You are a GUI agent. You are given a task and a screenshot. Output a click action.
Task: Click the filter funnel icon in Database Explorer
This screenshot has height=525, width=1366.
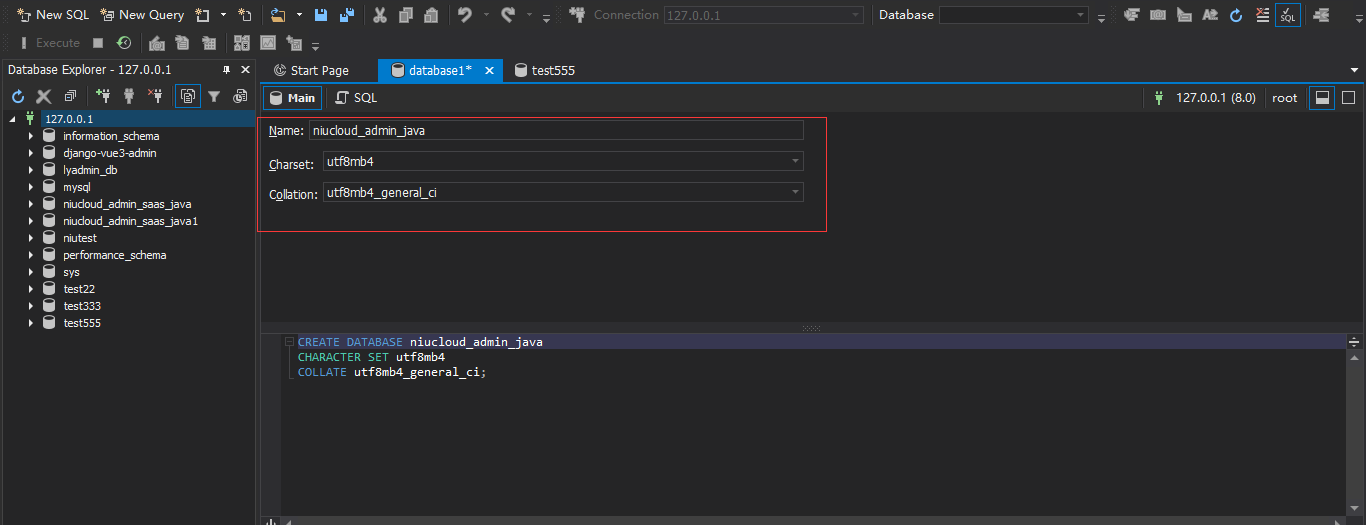coord(213,97)
